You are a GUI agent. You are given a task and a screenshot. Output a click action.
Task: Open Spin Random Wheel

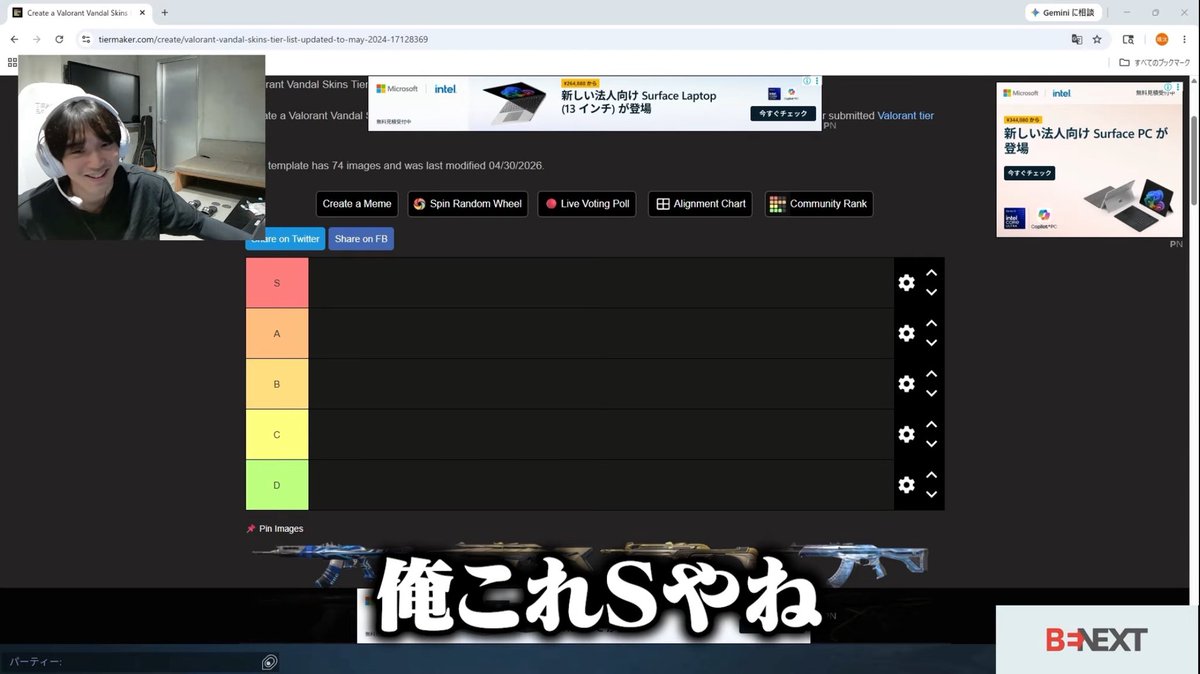[x=468, y=204]
